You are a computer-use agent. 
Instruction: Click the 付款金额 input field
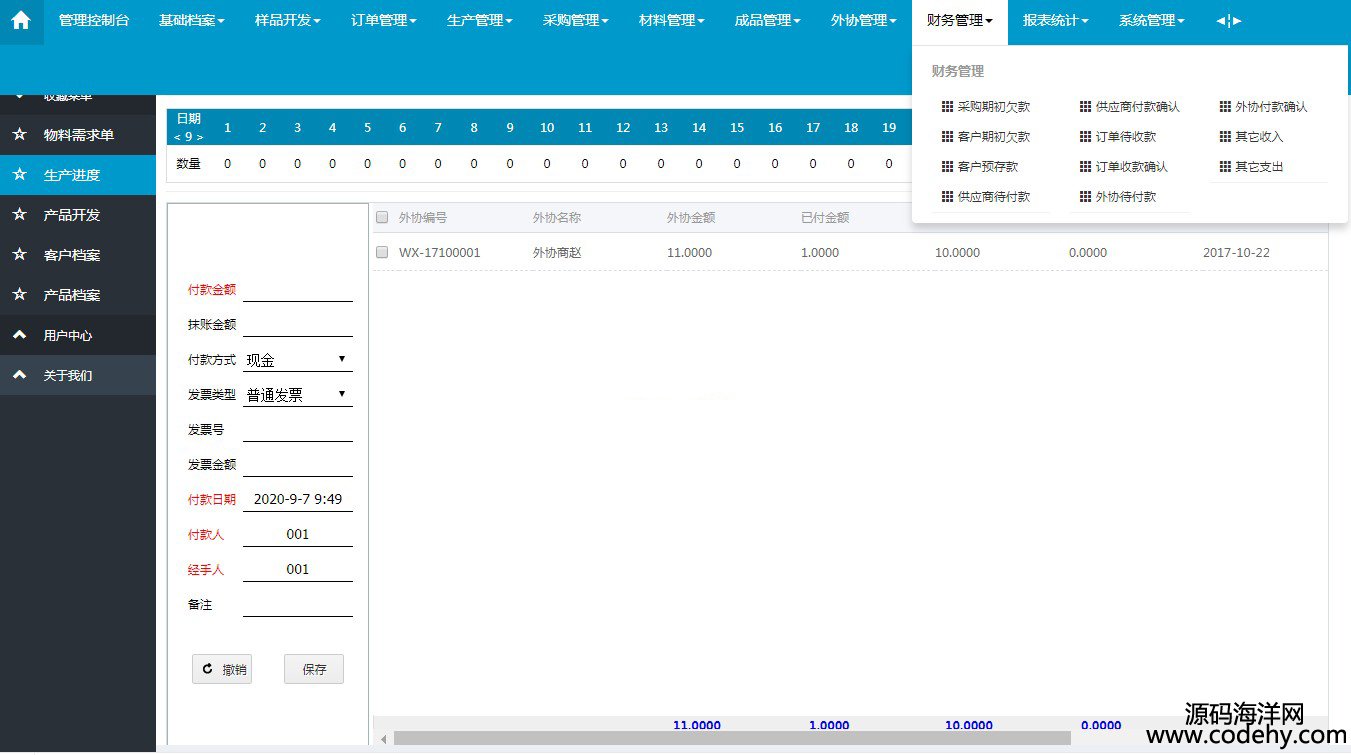298,290
